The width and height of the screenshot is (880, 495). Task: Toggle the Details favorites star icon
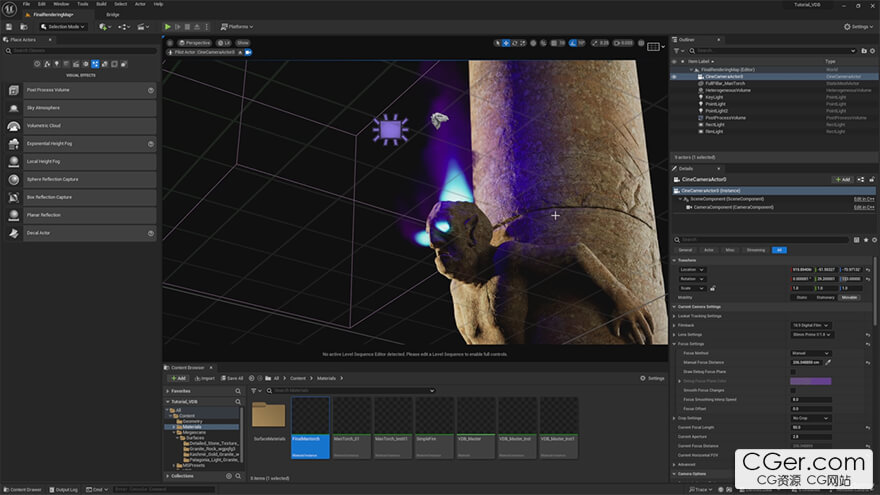point(865,240)
